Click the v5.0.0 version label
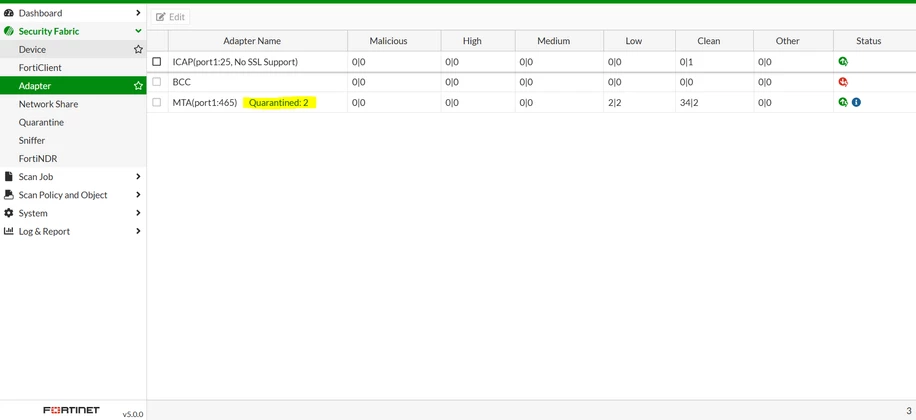The height and width of the screenshot is (420, 916). point(133,414)
